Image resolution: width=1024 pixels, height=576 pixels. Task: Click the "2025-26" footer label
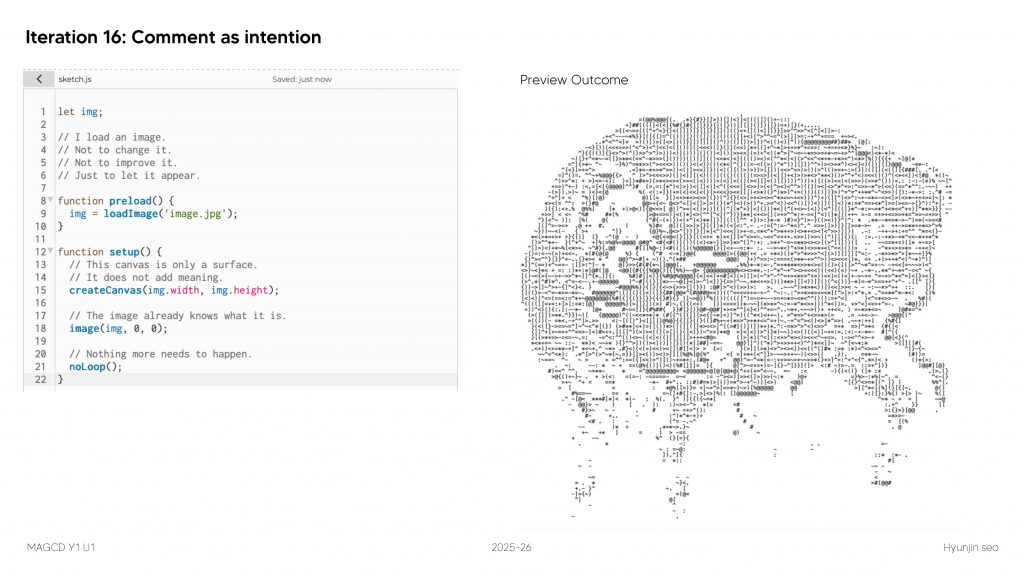[x=512, y=548]
